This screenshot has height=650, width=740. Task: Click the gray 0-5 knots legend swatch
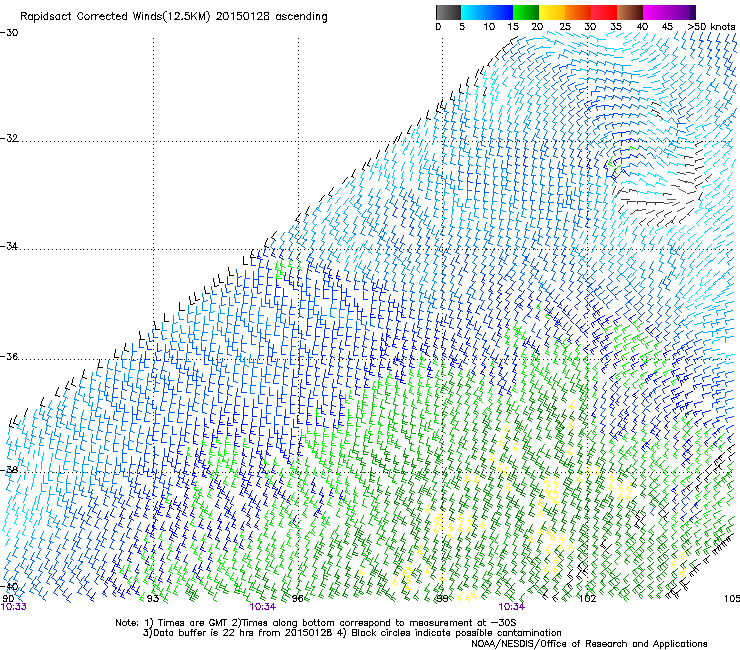click(x=449, y=12)
